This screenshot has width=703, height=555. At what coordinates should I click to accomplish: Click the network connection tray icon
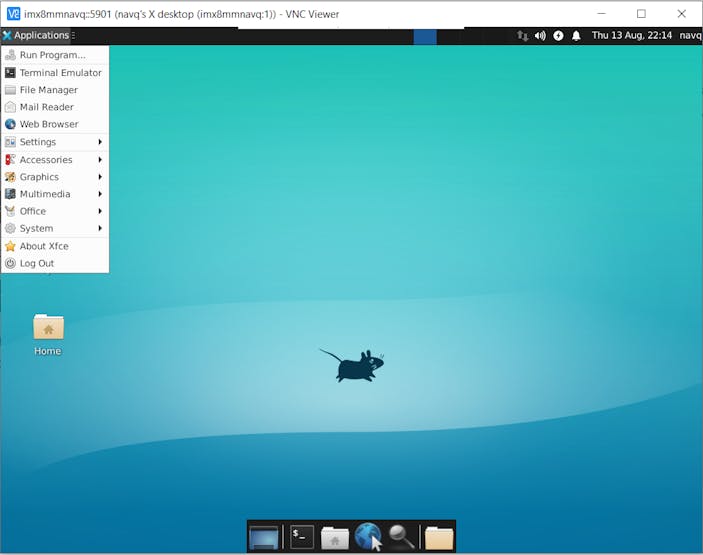click(522, 35)
